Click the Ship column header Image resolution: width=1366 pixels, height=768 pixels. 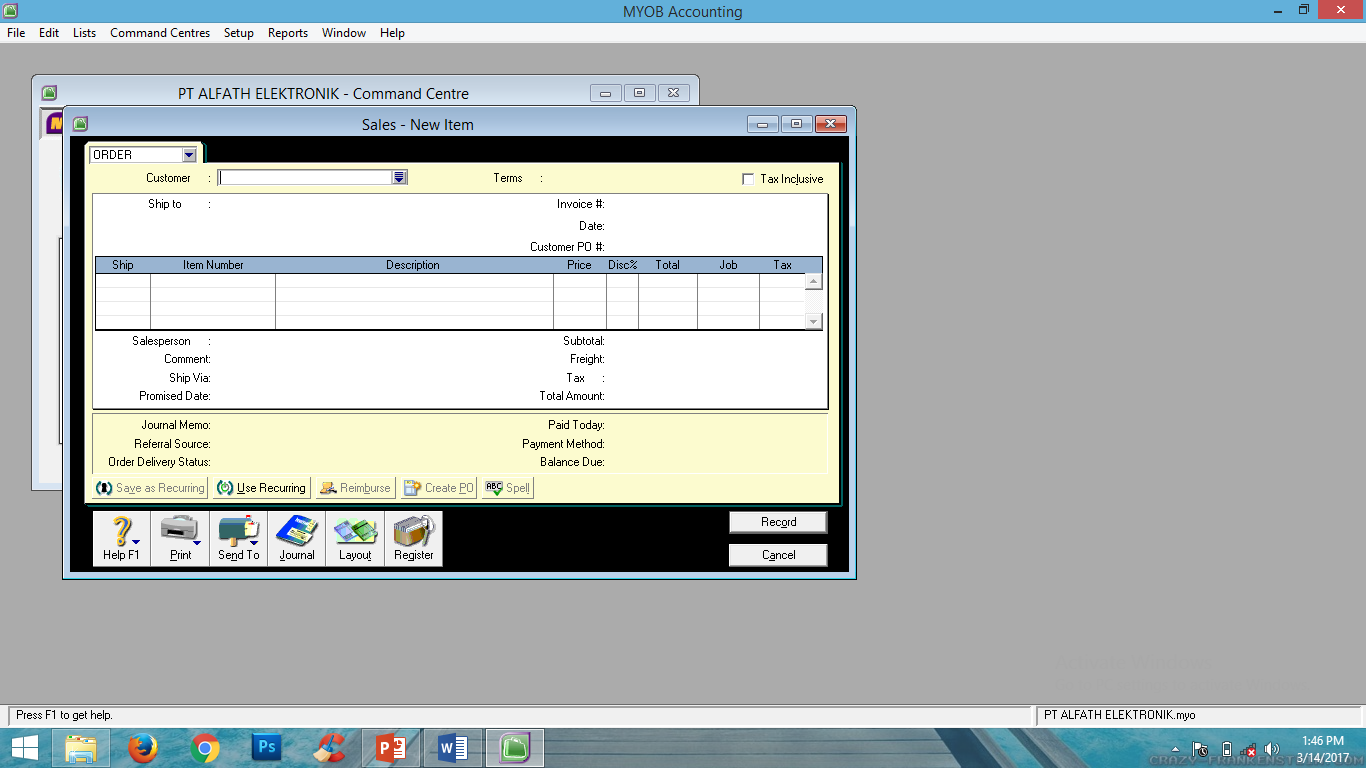123,265
